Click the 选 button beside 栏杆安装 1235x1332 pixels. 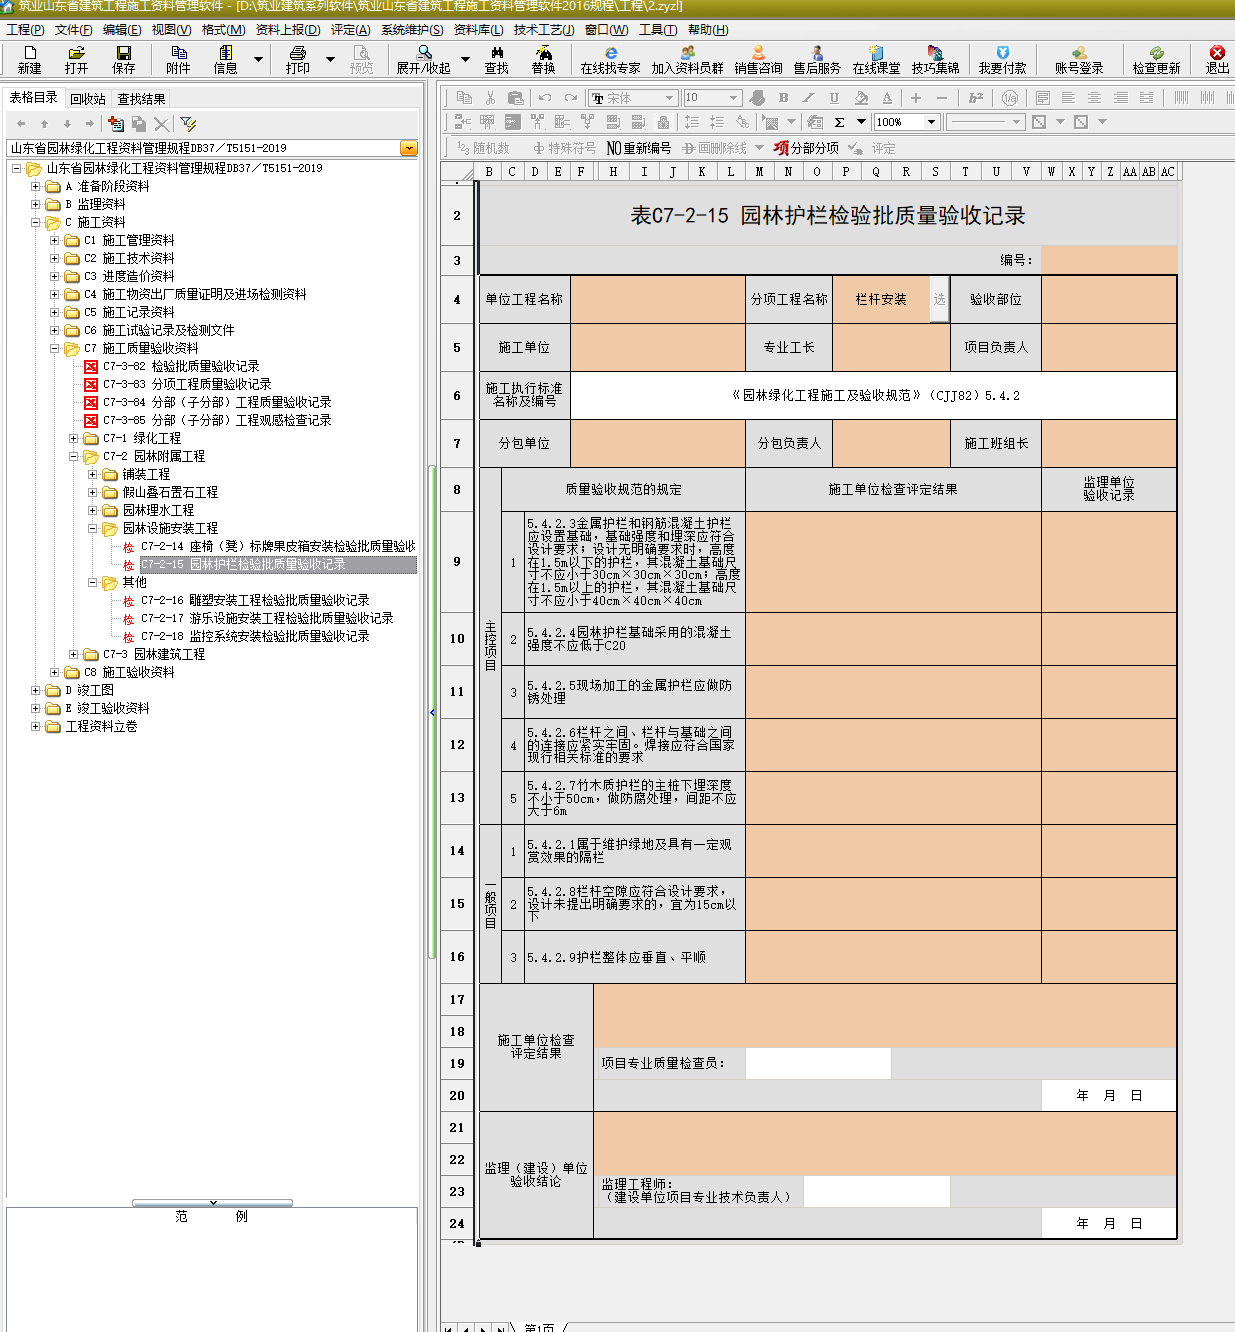pyautogui.click(x=939, y=299)
